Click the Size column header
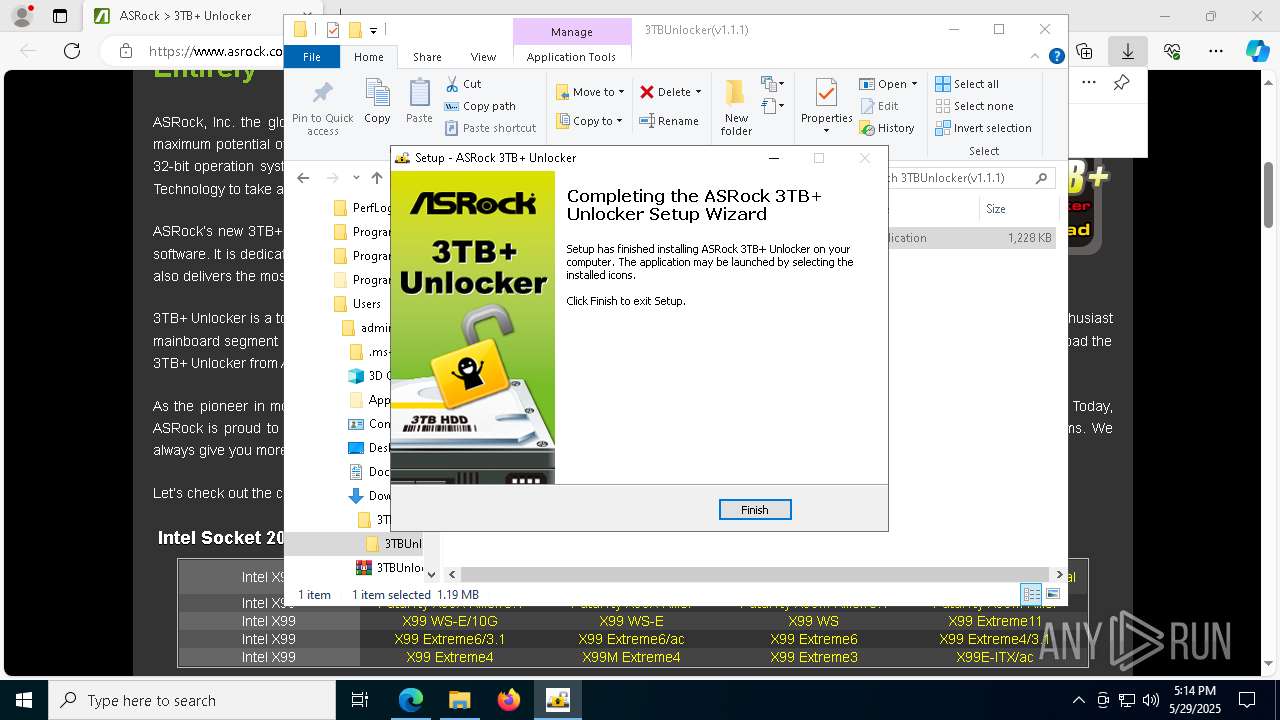This screenshot has width=1280, height=720. [1018, 209]
